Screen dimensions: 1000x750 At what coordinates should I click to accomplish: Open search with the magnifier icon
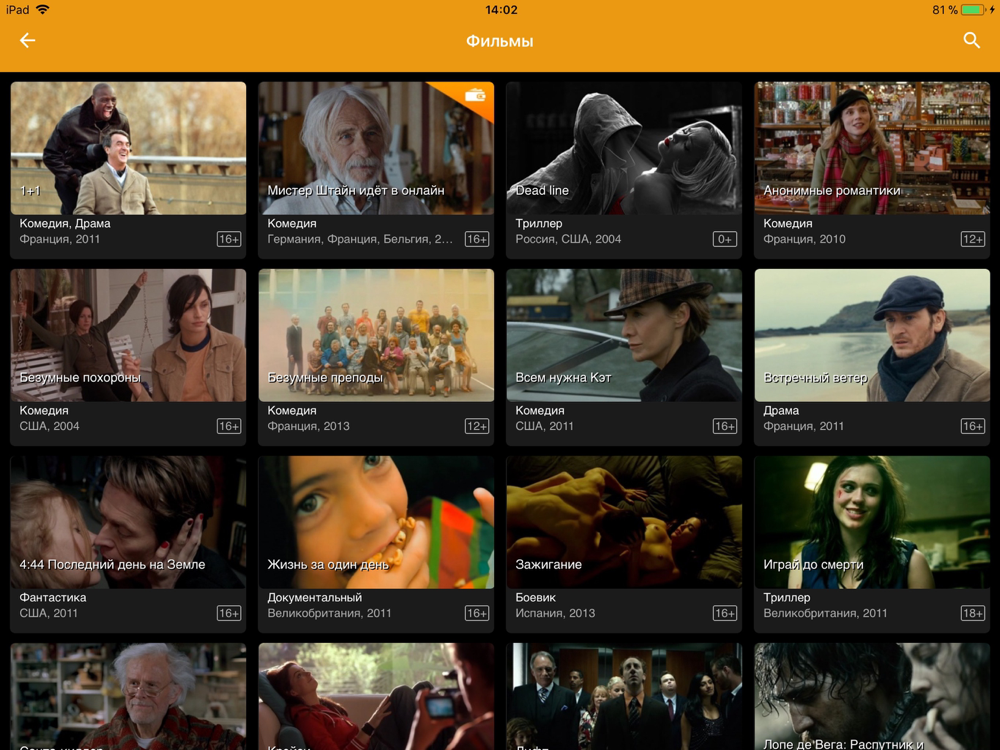971,41
